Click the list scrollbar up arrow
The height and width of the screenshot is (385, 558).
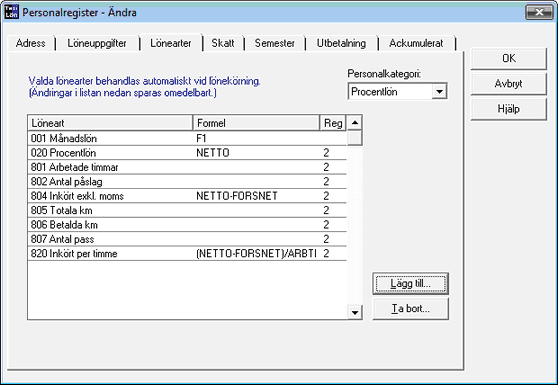pyautogui.click(x=354, y=123)
